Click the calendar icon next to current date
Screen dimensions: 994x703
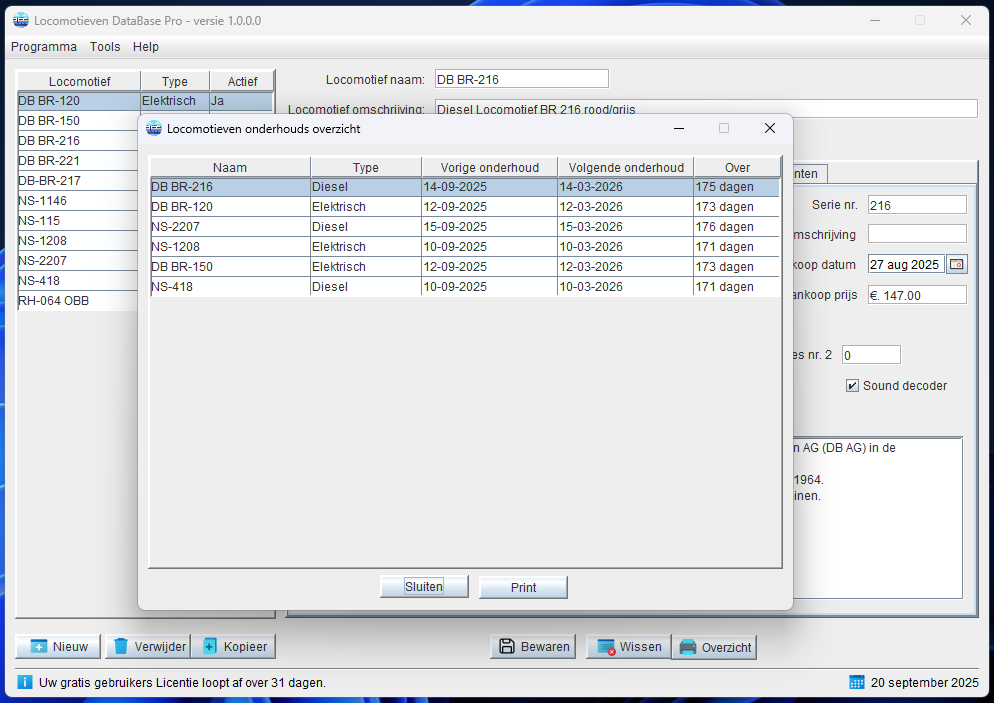point(856,682)
